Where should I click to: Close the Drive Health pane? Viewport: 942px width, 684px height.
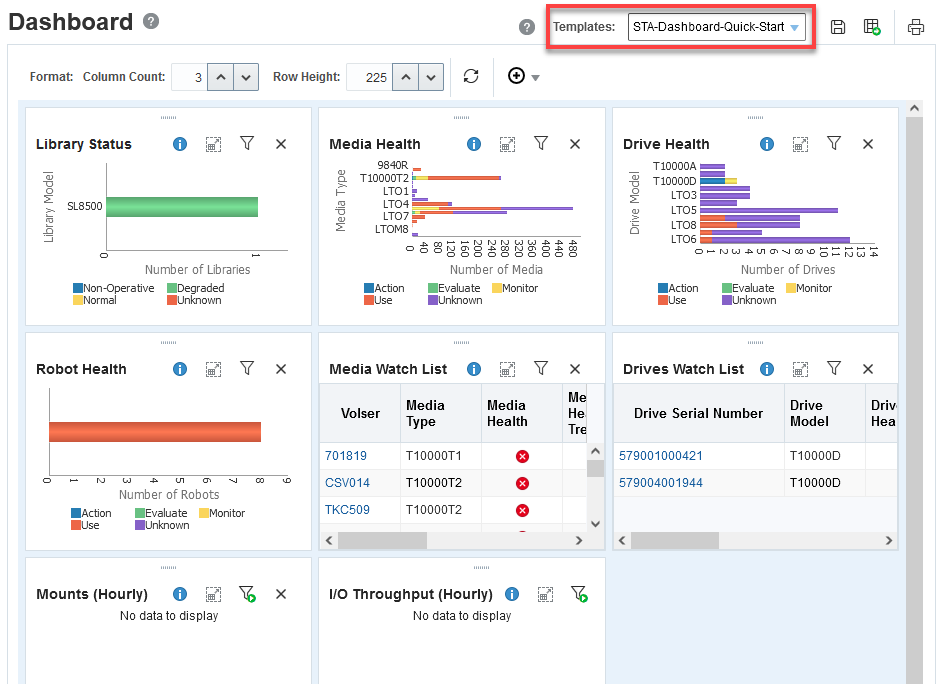868,144
